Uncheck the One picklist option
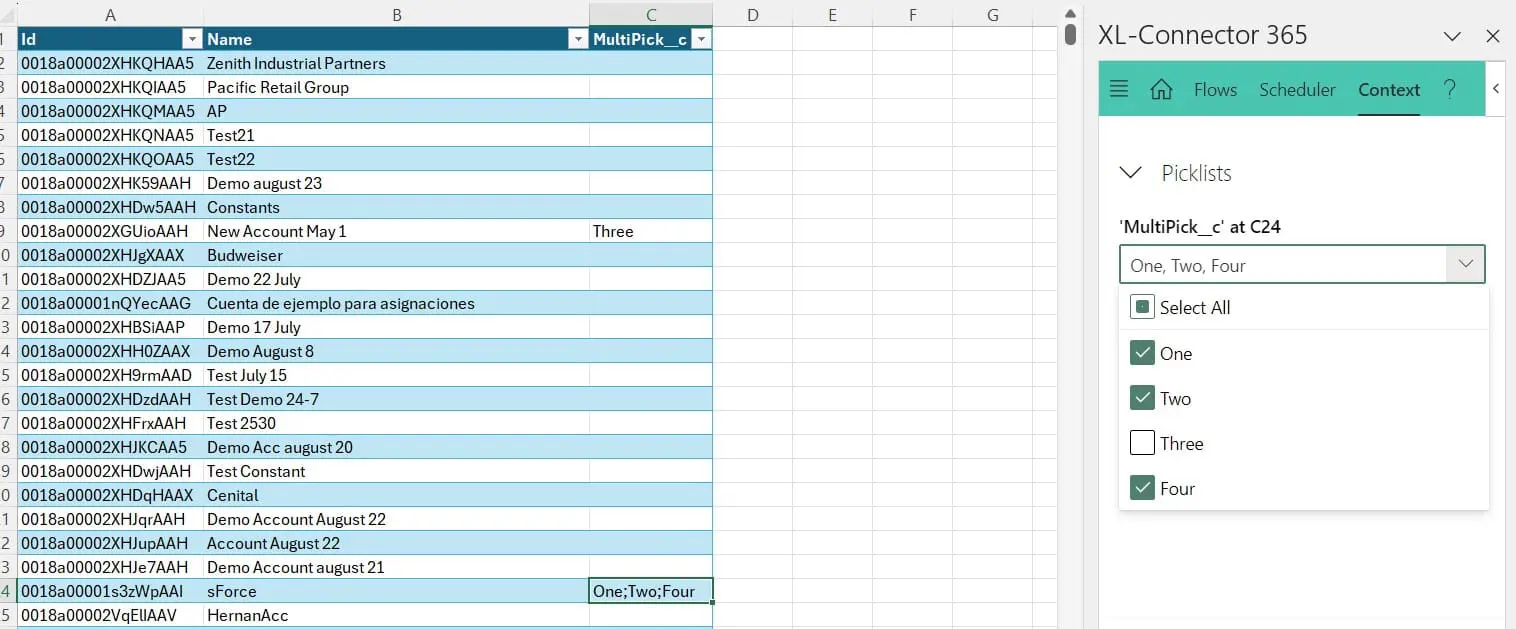 1142,353
